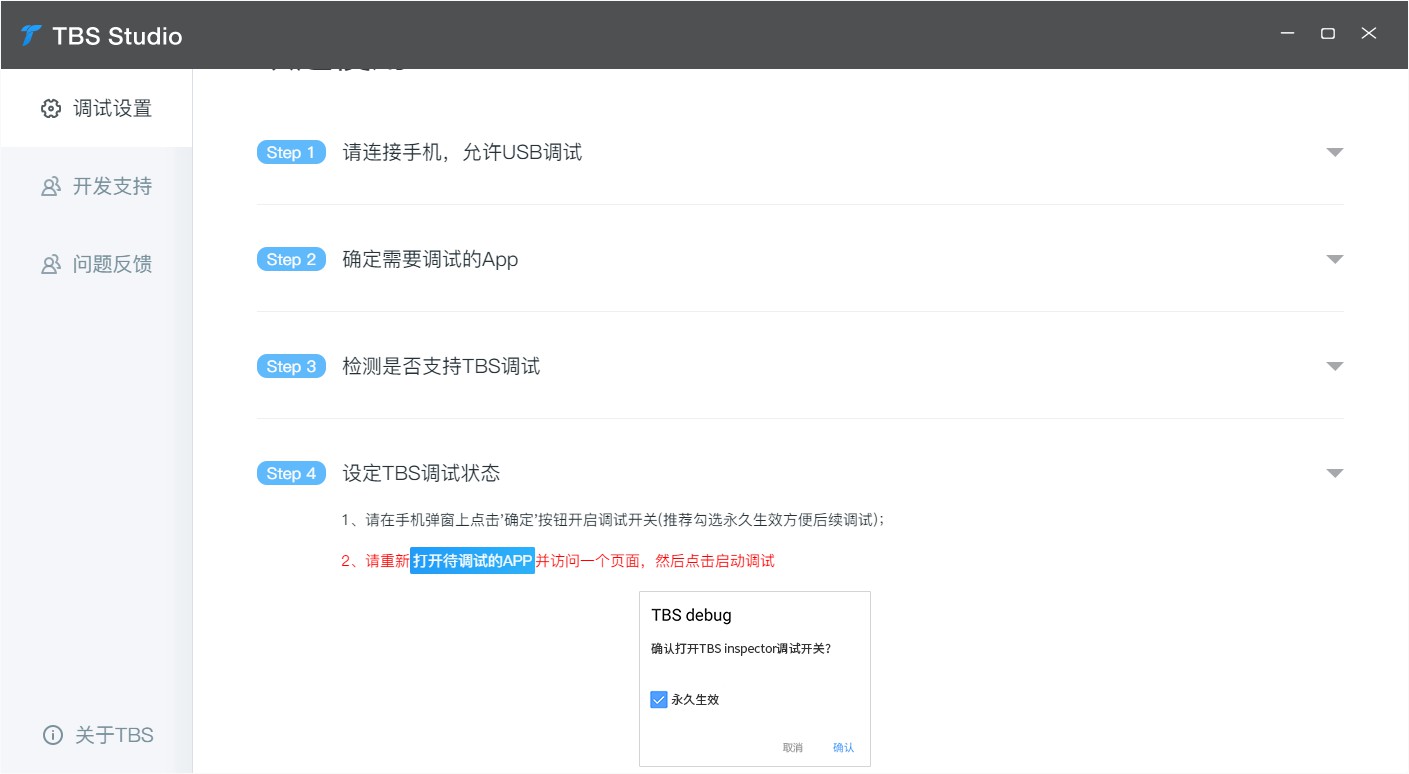Viewport: 1409px width, 774px height.
Task: Click the info icon beside 关于TBS
Action: point(53,735)
